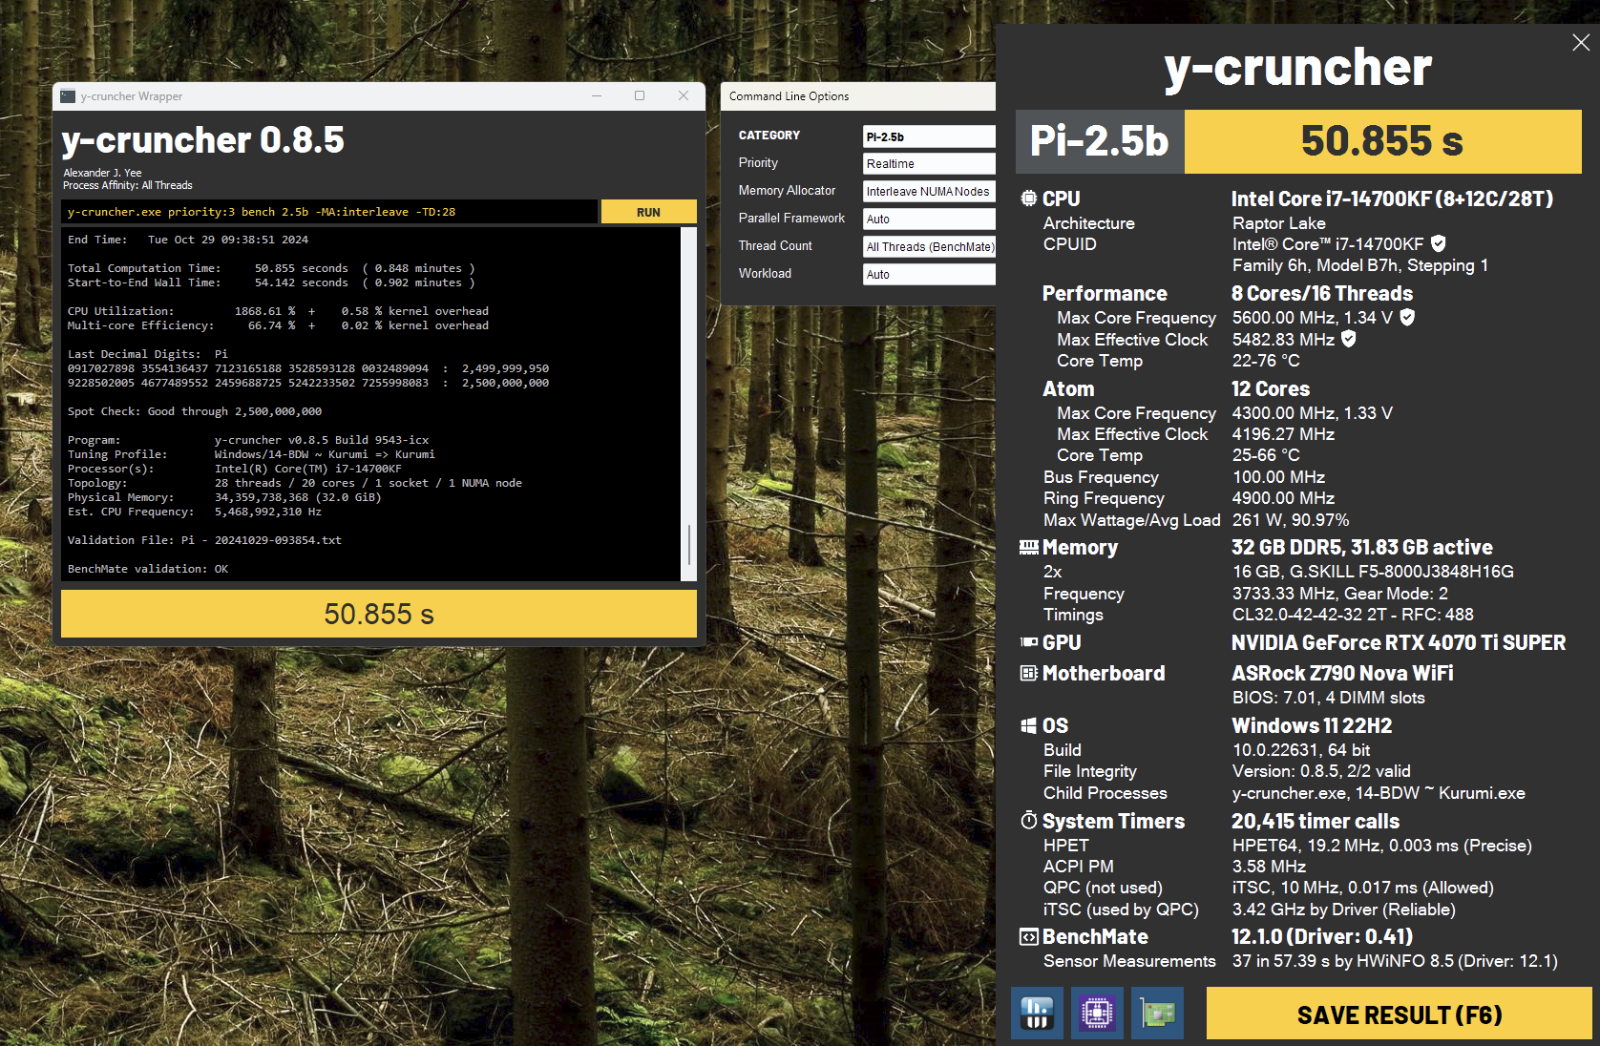Click the command line input field
This screenshot has height=1046, width=1600.
[330, 211]
